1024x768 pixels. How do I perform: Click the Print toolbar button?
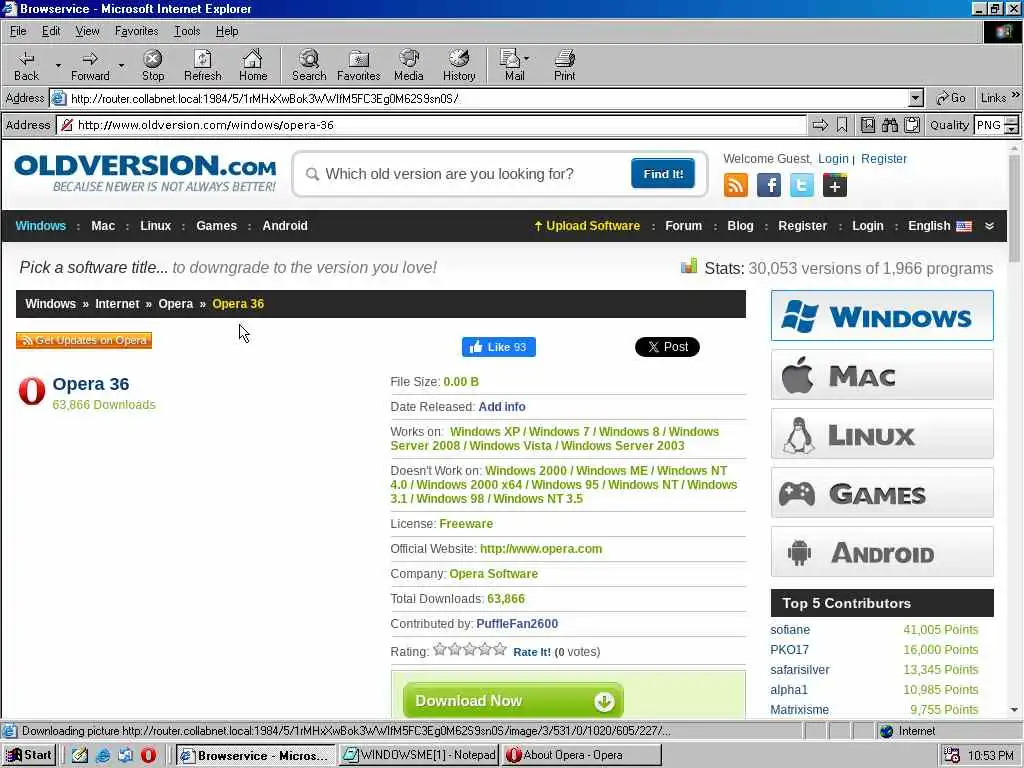coord(564,65)
